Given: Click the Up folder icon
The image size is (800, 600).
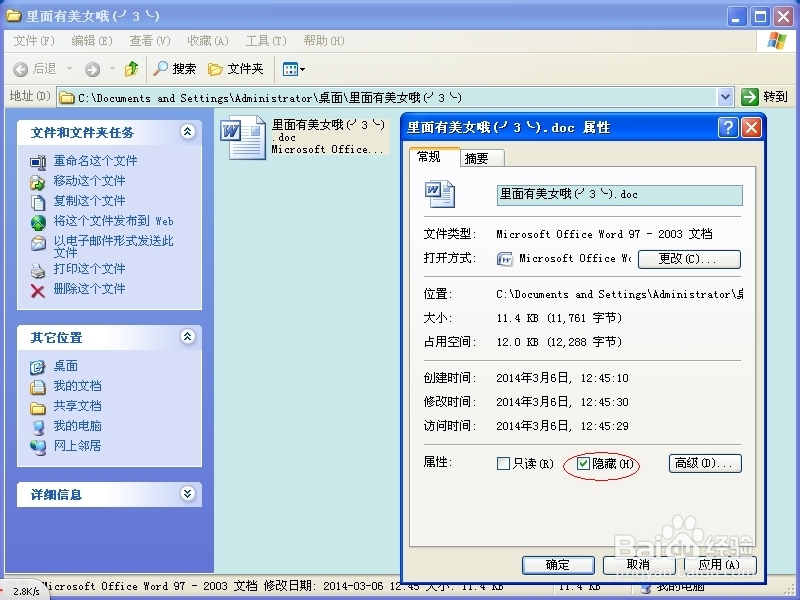Looking at the screenshot, I should [132, 68].
